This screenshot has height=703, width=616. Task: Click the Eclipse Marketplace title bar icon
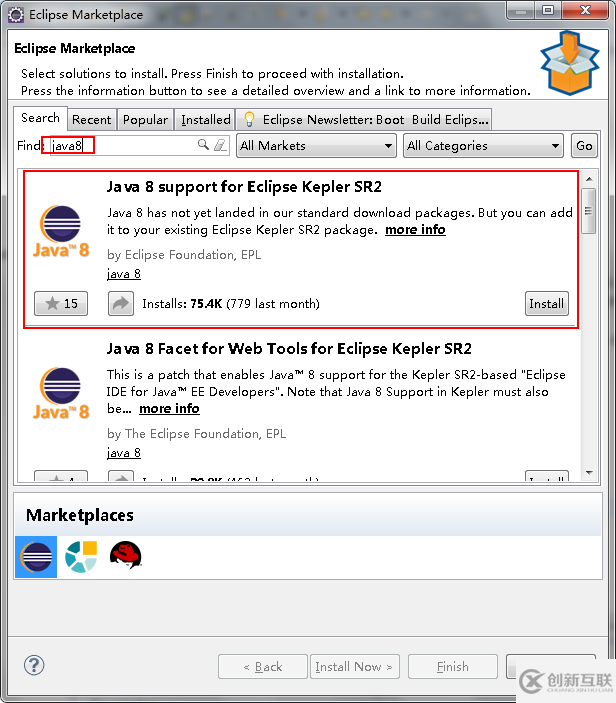coord(16,14)
